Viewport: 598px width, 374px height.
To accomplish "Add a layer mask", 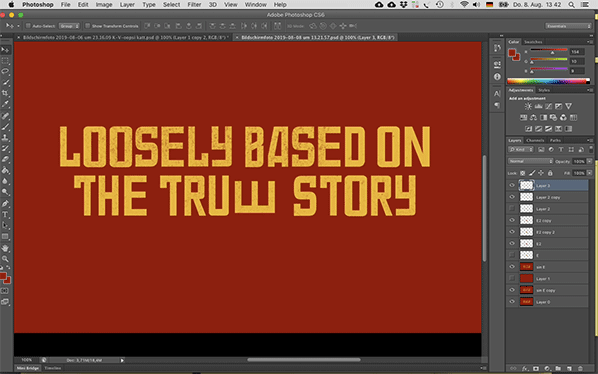I will [536, 369].
